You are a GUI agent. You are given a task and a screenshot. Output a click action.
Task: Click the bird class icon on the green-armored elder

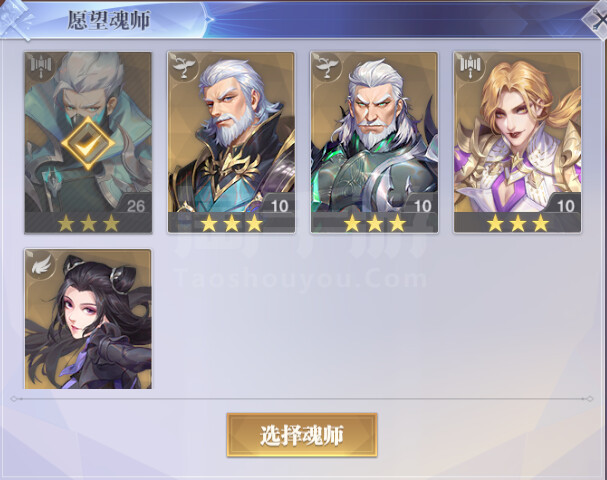326,66
